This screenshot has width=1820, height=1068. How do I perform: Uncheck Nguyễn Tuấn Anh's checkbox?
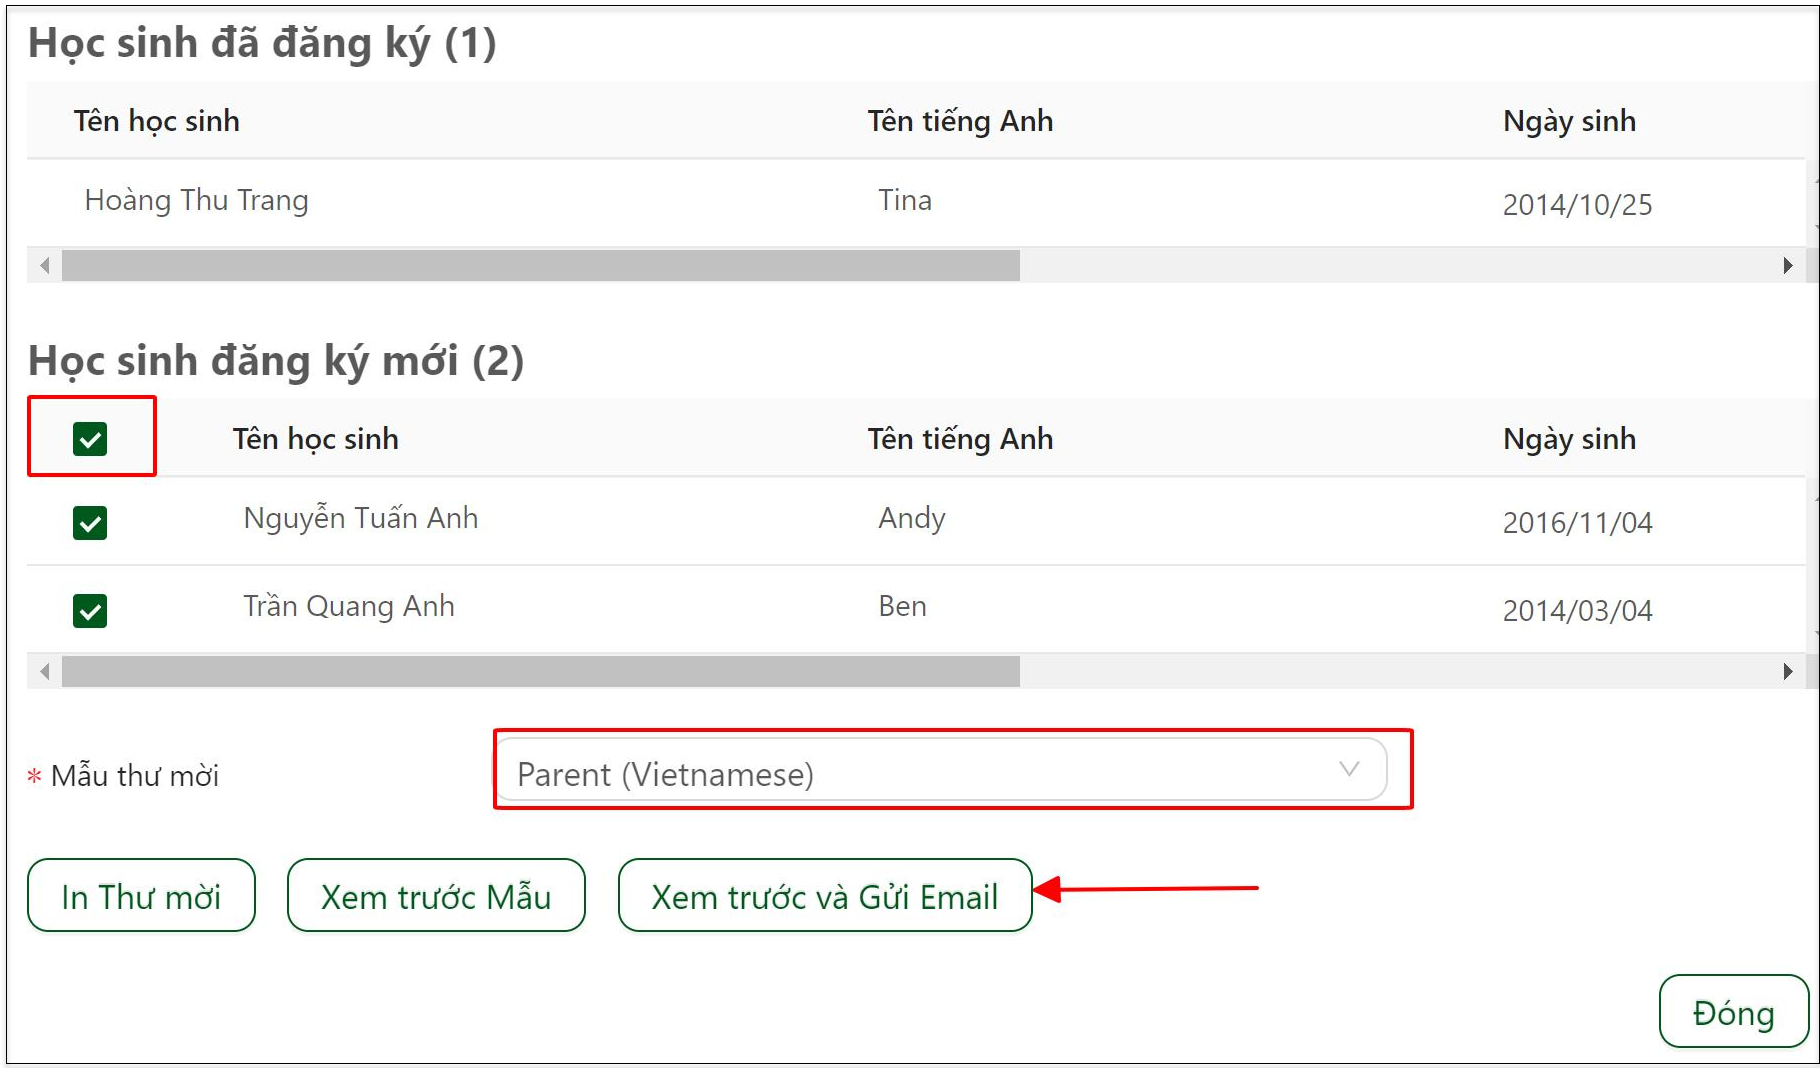click(x=90, y=523)
